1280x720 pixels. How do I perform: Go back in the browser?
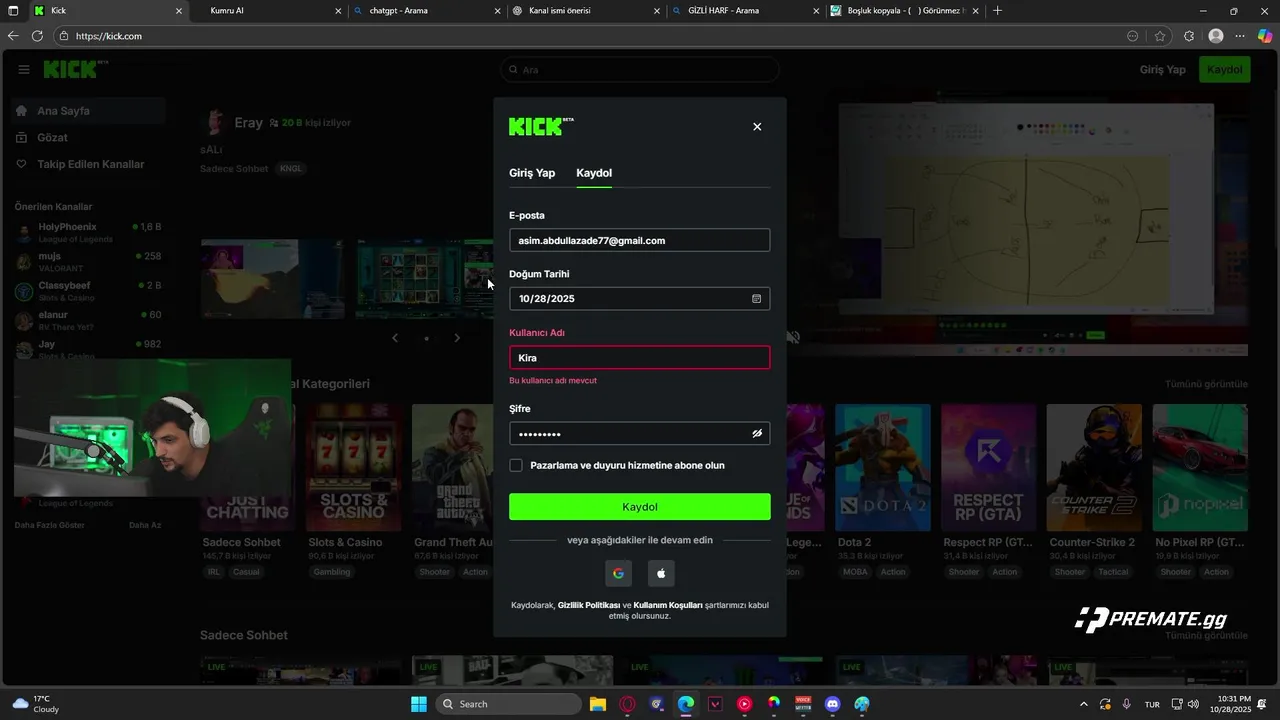(13, 36)
